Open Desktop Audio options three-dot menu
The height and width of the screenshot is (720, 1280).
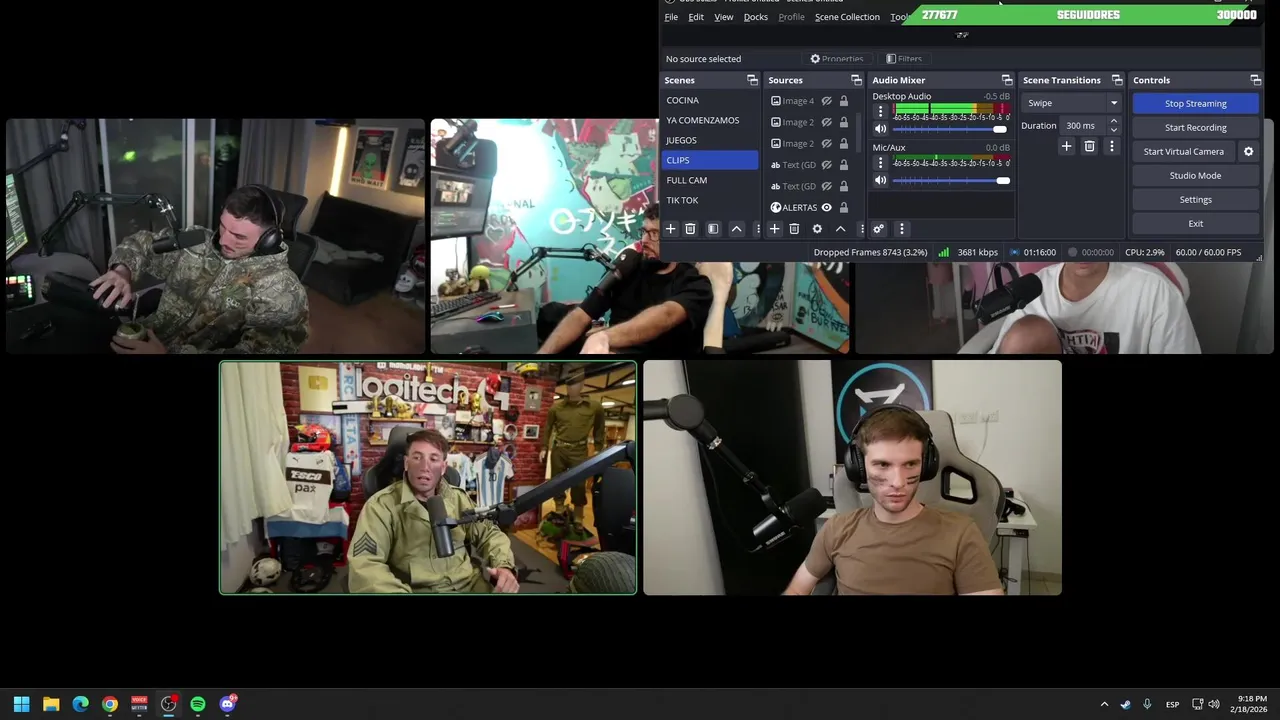click(x=880, y=112)
